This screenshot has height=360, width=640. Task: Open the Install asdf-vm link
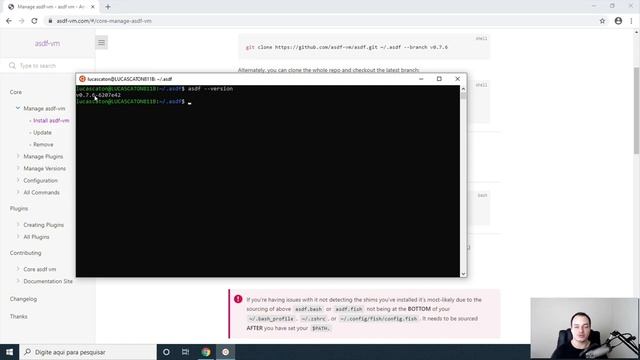click(x=51, y=120)
